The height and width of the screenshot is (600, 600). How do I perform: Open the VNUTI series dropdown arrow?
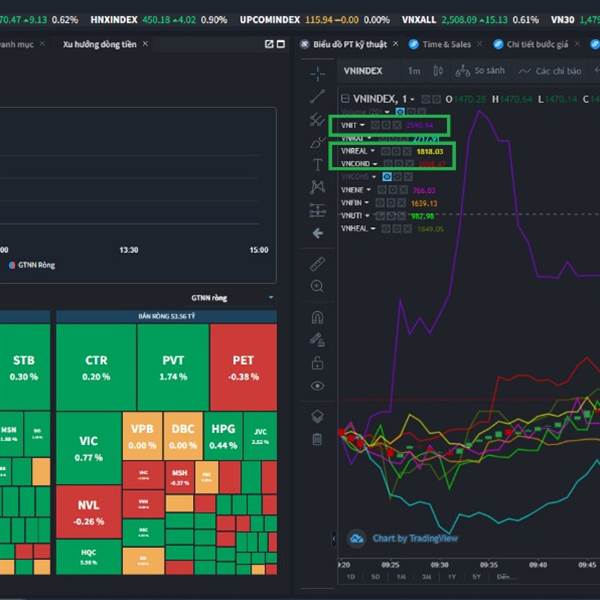tap(367, 216)
